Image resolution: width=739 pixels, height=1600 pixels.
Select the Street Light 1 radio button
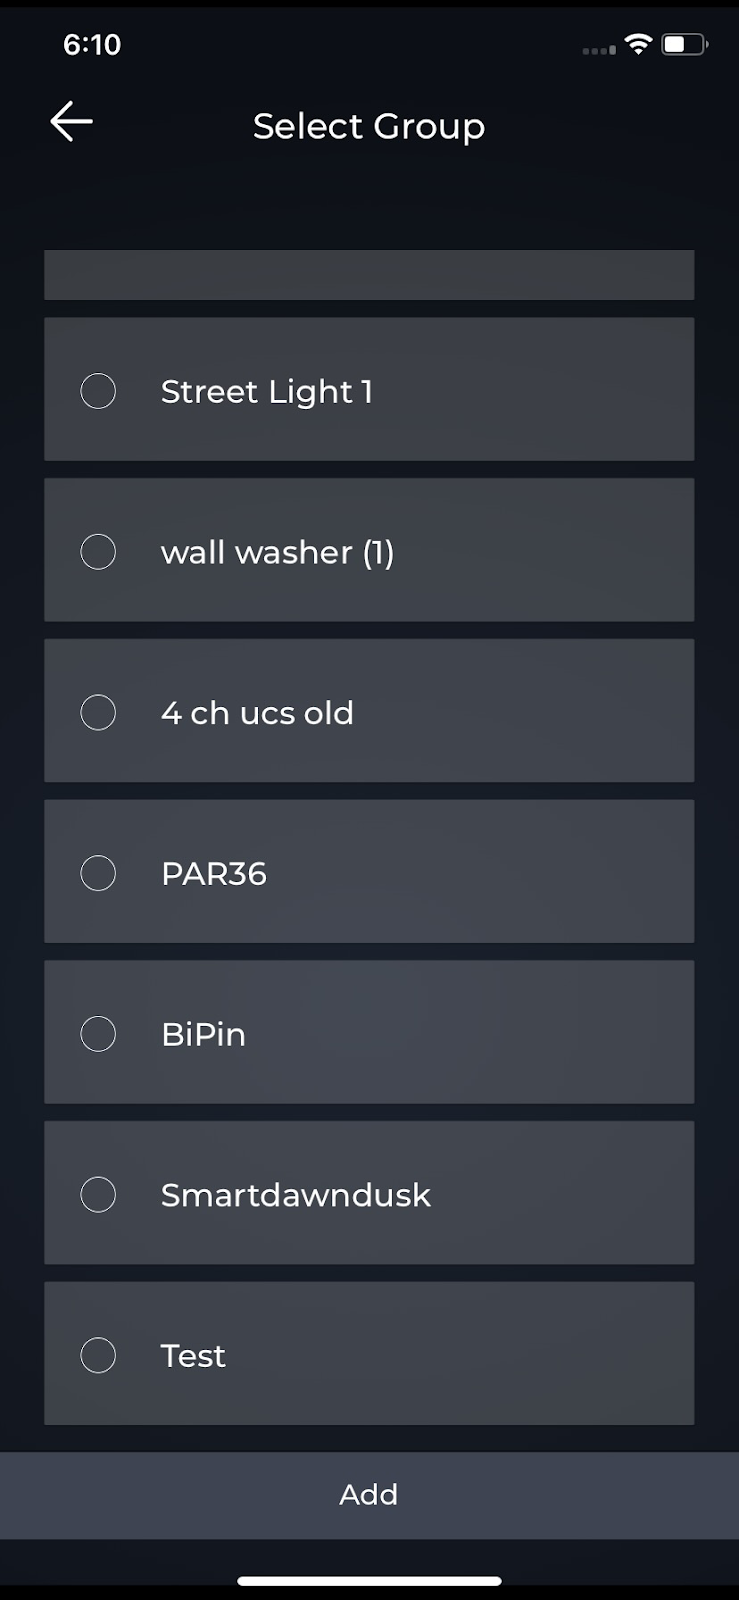click(98, 391)
